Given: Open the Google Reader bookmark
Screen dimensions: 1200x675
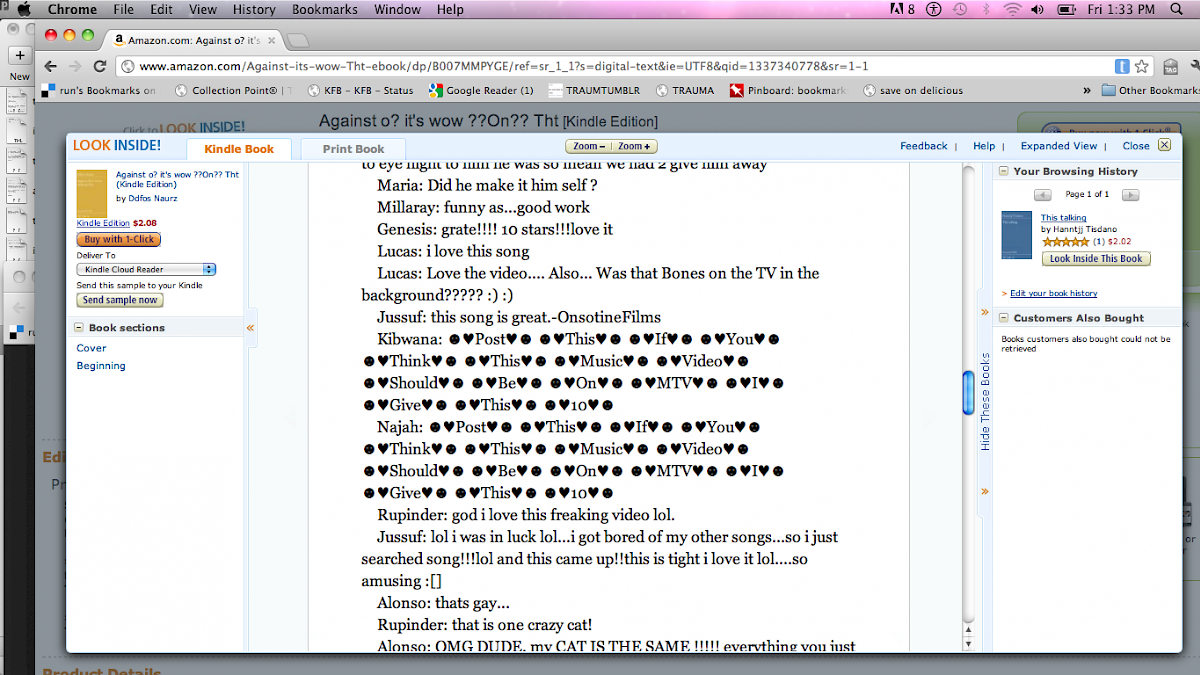Looking at the screenshot, I should [481, 90].
